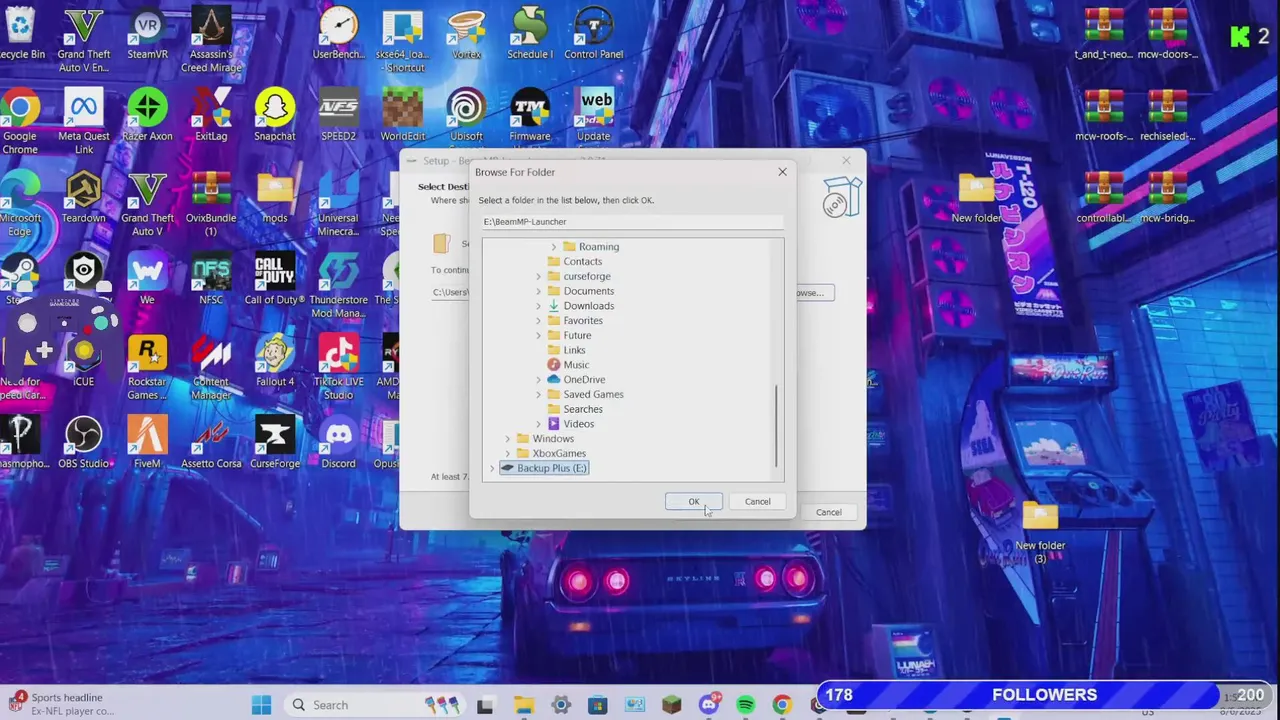The height and width of the screenshot is (720, 1280).
Task: Open the Call of Duty desktop icon
Action: point(275,281)
